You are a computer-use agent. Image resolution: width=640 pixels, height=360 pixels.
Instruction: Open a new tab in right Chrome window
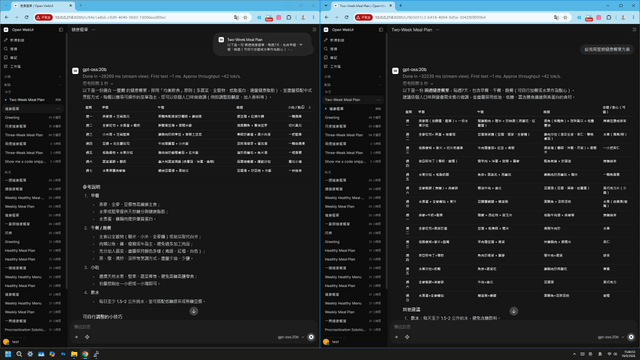click(400, 6)
